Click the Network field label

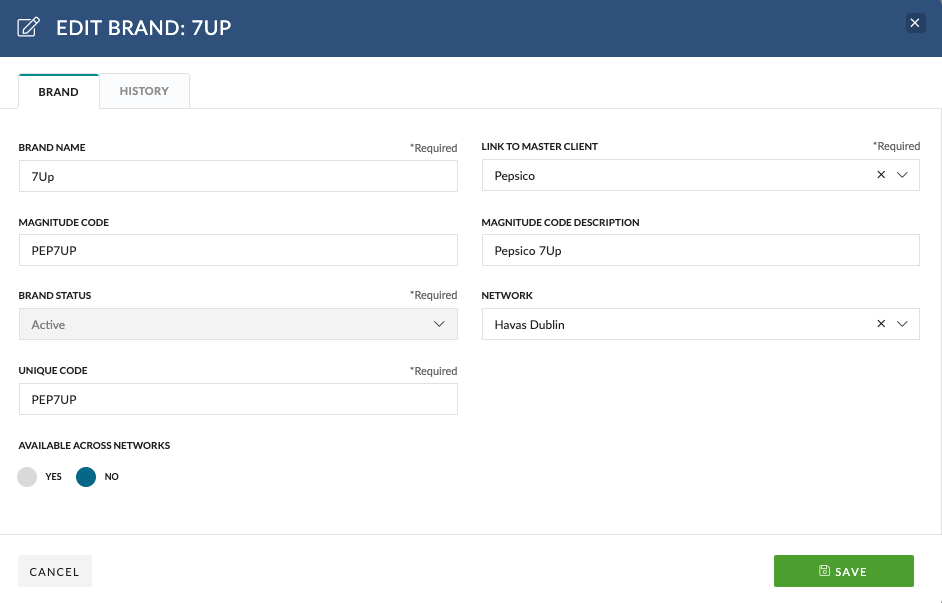pyautogui.click(x=507, y=295)
